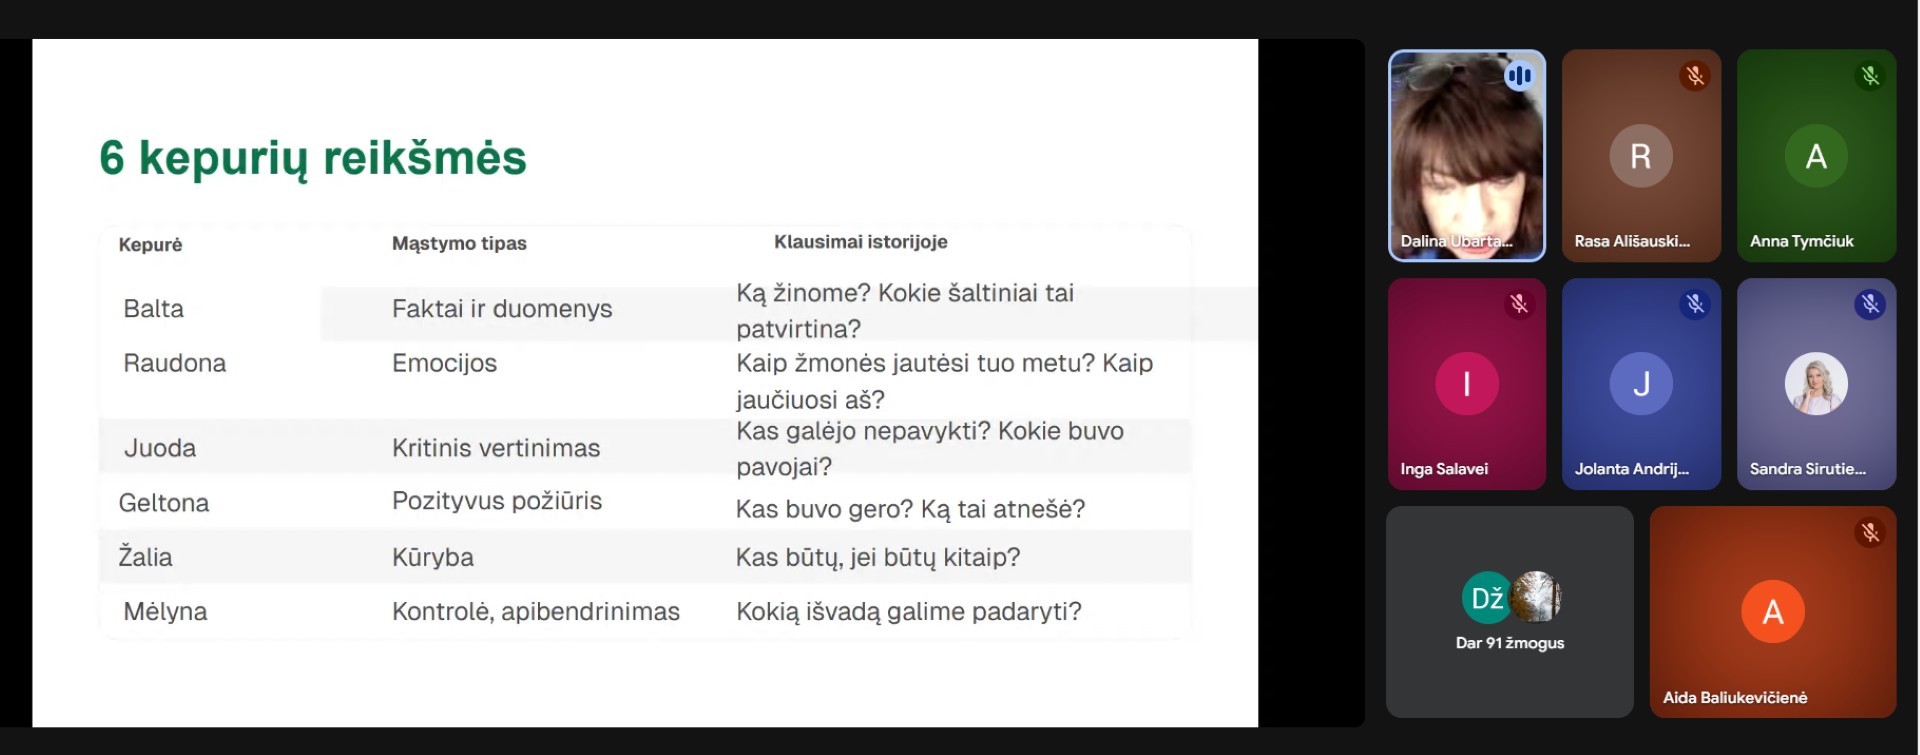The image size is (1920, 755).
Task: Click the Aida Baliukevičienė name label
Action: point(1734,698)
